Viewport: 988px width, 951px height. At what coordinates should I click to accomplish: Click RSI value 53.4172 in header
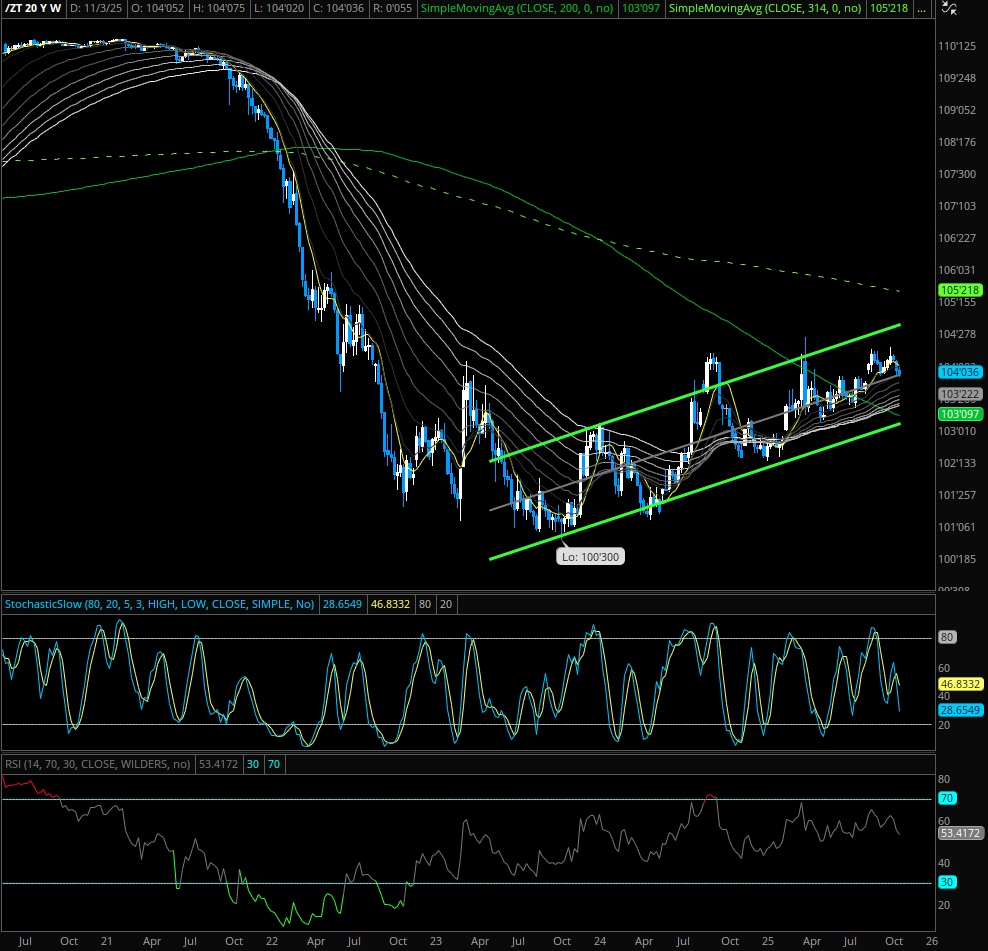coord(218,764)
